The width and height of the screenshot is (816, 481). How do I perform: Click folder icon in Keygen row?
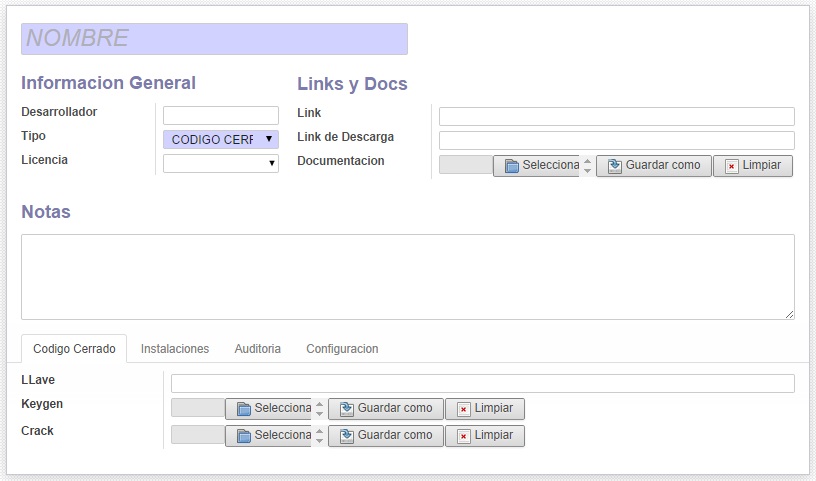243,409
